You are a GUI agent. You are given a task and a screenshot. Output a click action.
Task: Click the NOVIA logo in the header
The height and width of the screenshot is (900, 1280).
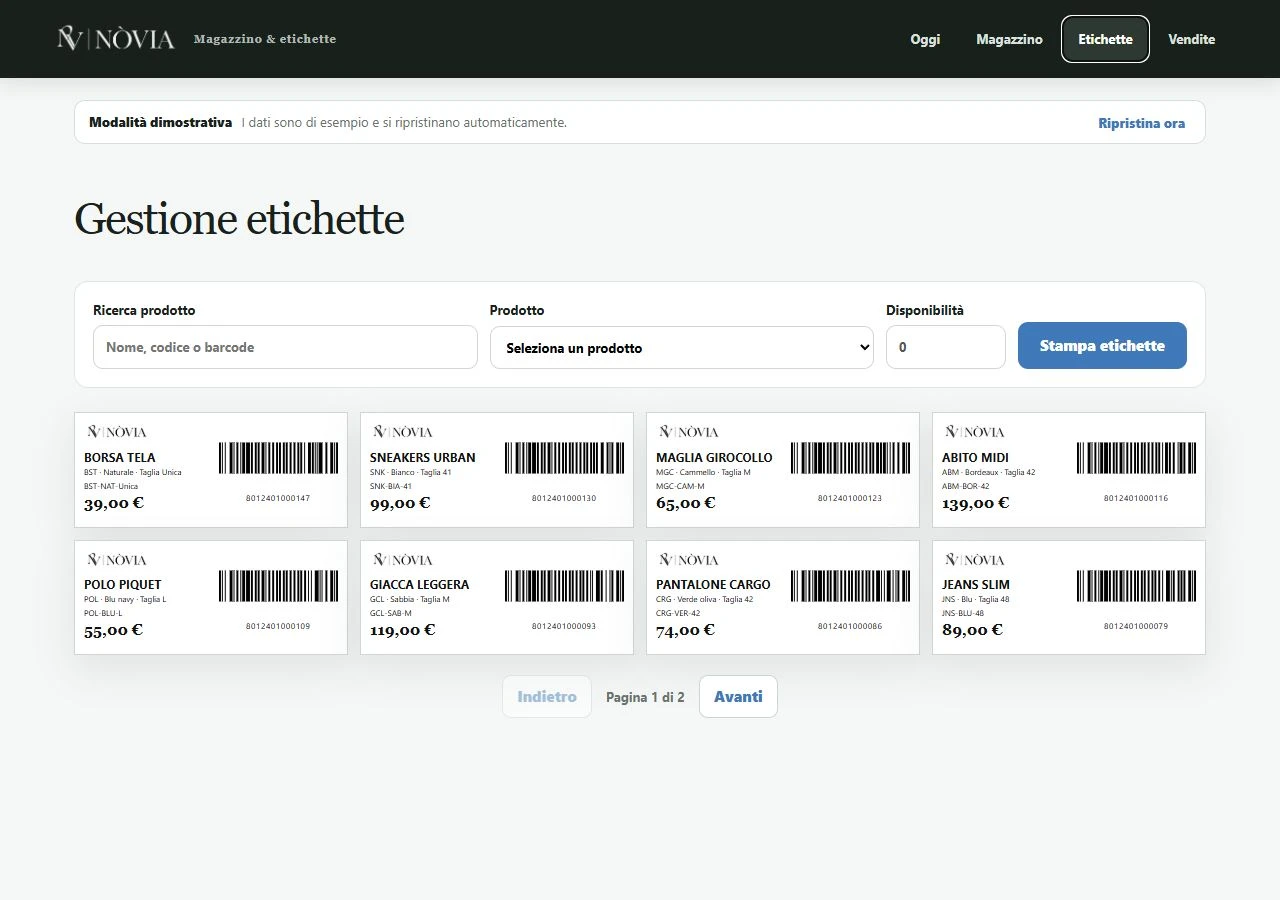click(x=116, y=39)
